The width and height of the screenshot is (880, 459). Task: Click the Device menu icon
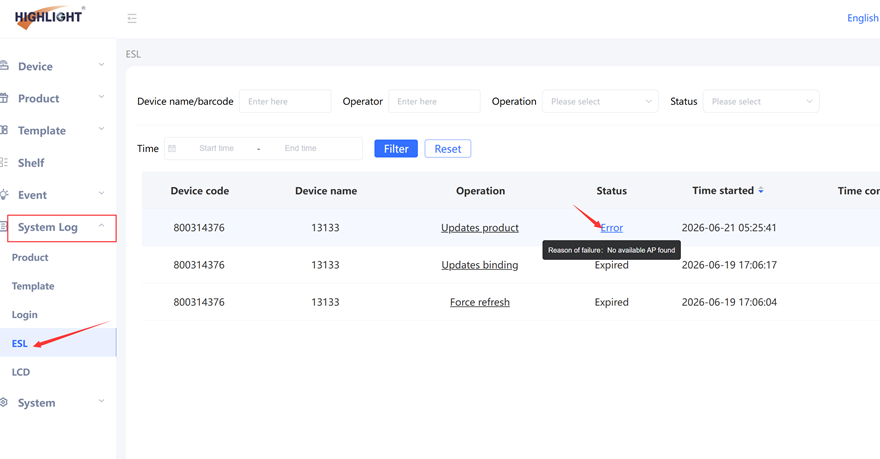tap(4, 66)
